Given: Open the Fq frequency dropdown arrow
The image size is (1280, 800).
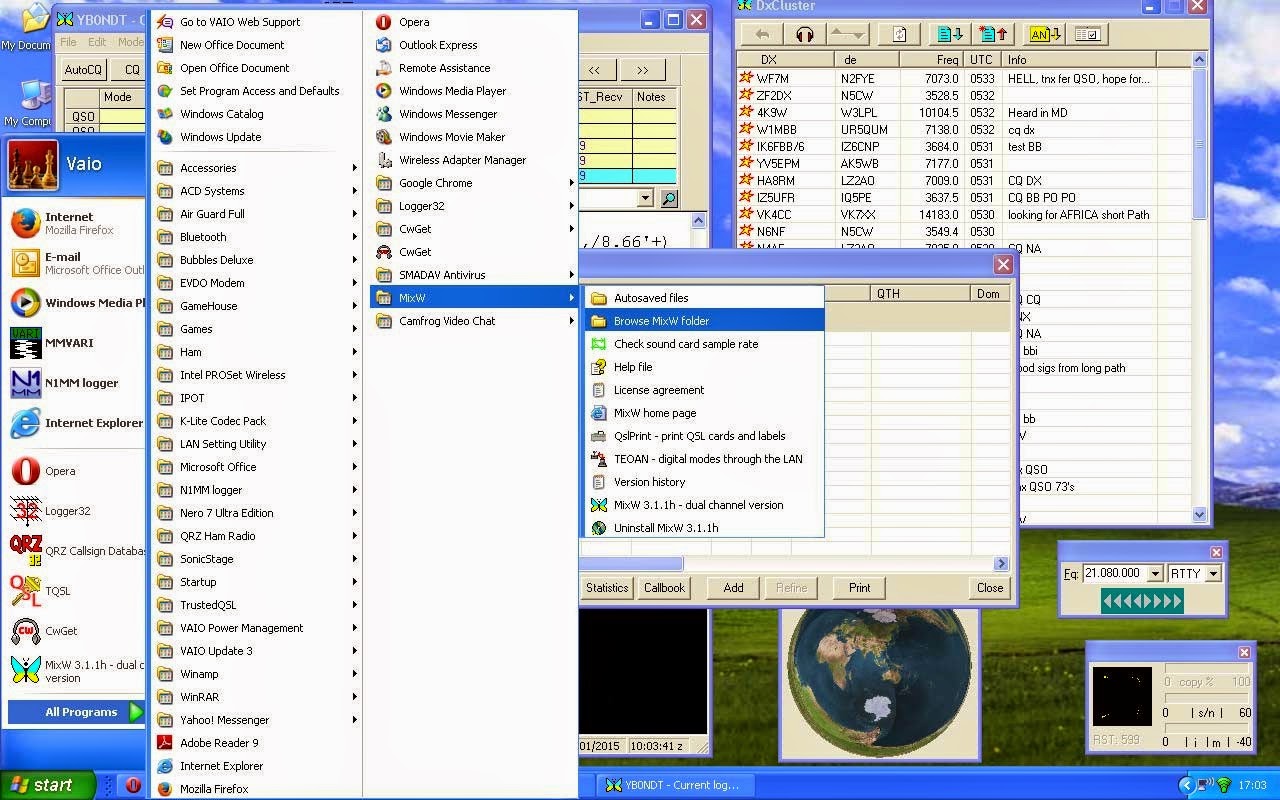Looking at the screenshot, I should pyautogui.click(x=1155, y=574).
